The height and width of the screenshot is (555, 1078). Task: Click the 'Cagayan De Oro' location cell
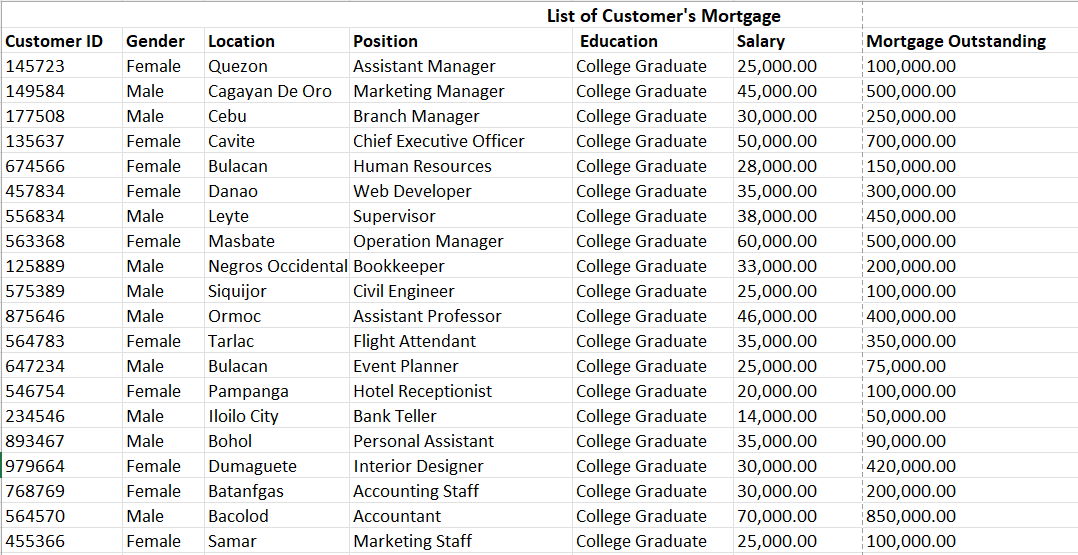coord(270,91)
